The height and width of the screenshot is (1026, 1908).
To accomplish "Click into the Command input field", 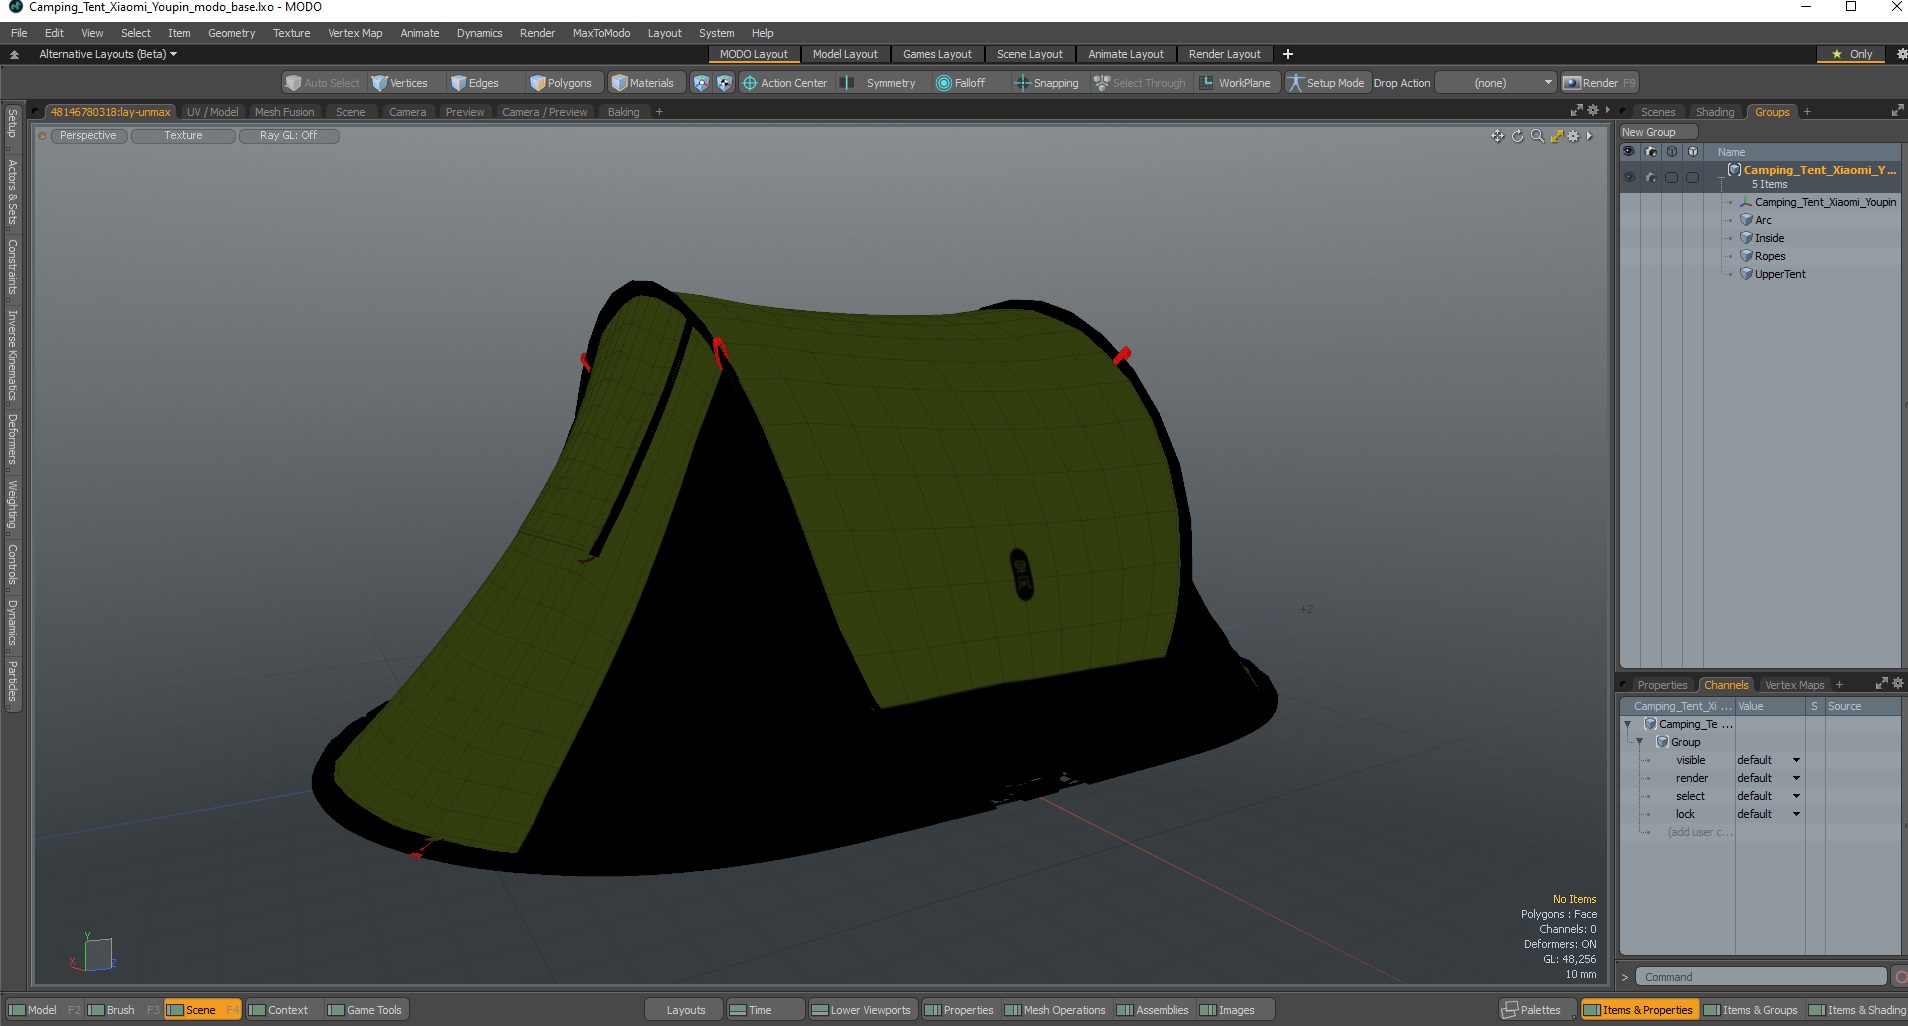I will [1762, 977].
